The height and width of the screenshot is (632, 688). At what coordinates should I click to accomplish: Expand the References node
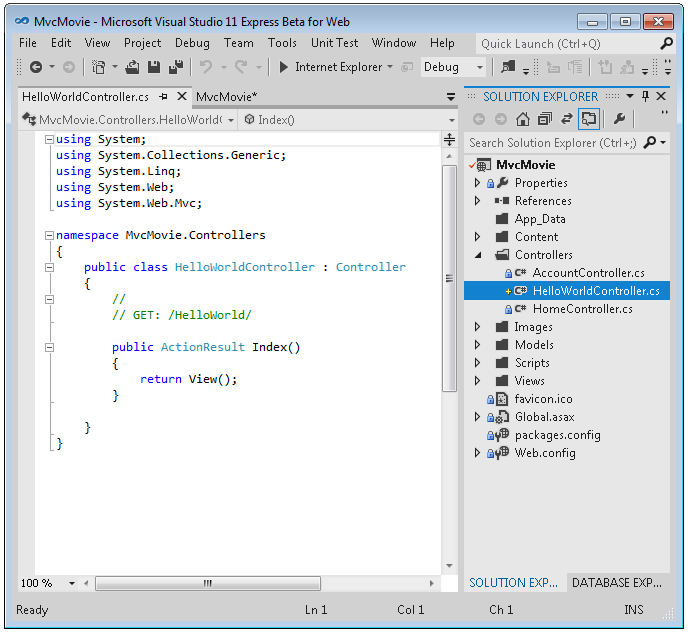coord(478,201)
